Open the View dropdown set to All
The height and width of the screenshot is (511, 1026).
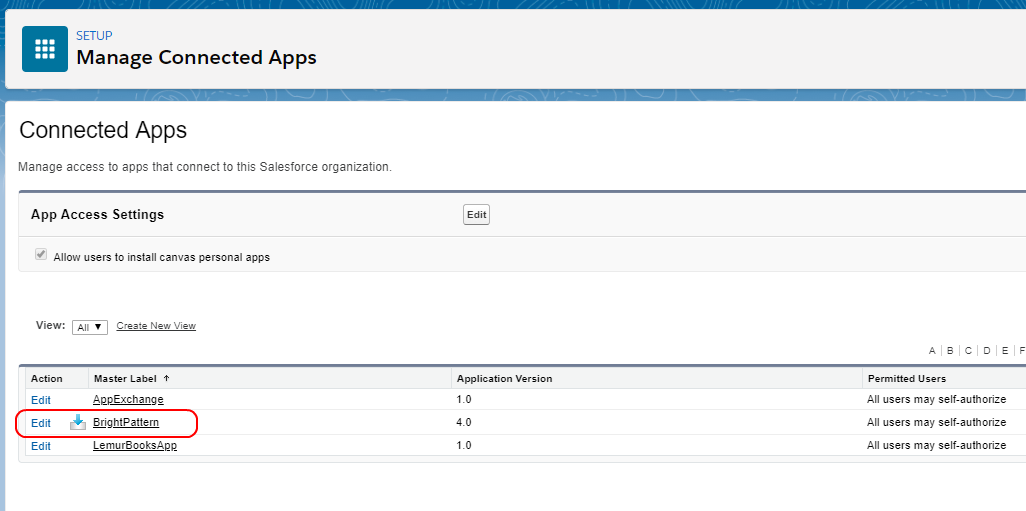[90, 327]
